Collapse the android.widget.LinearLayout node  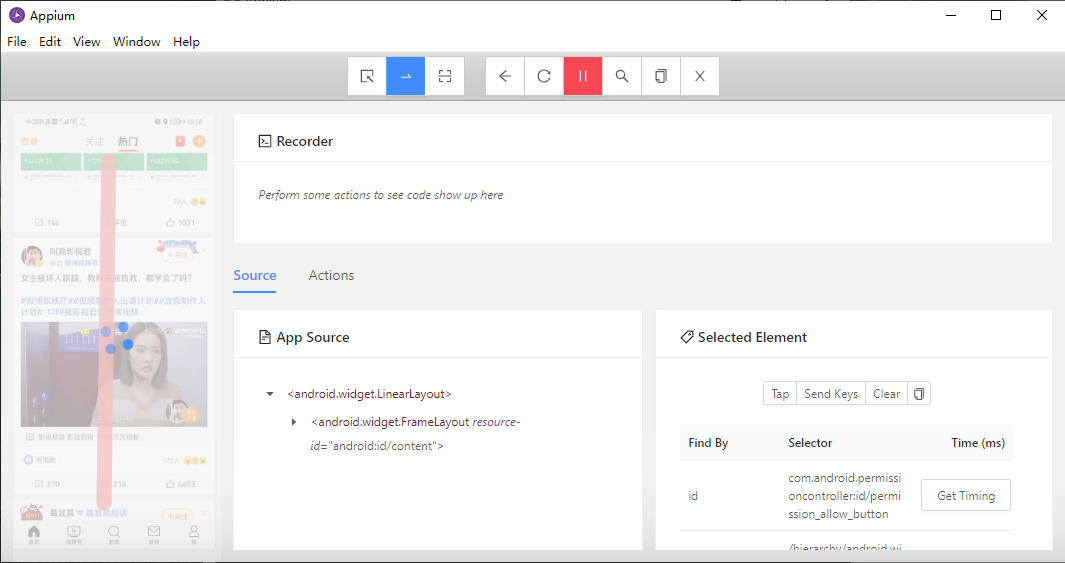point(270,394)
